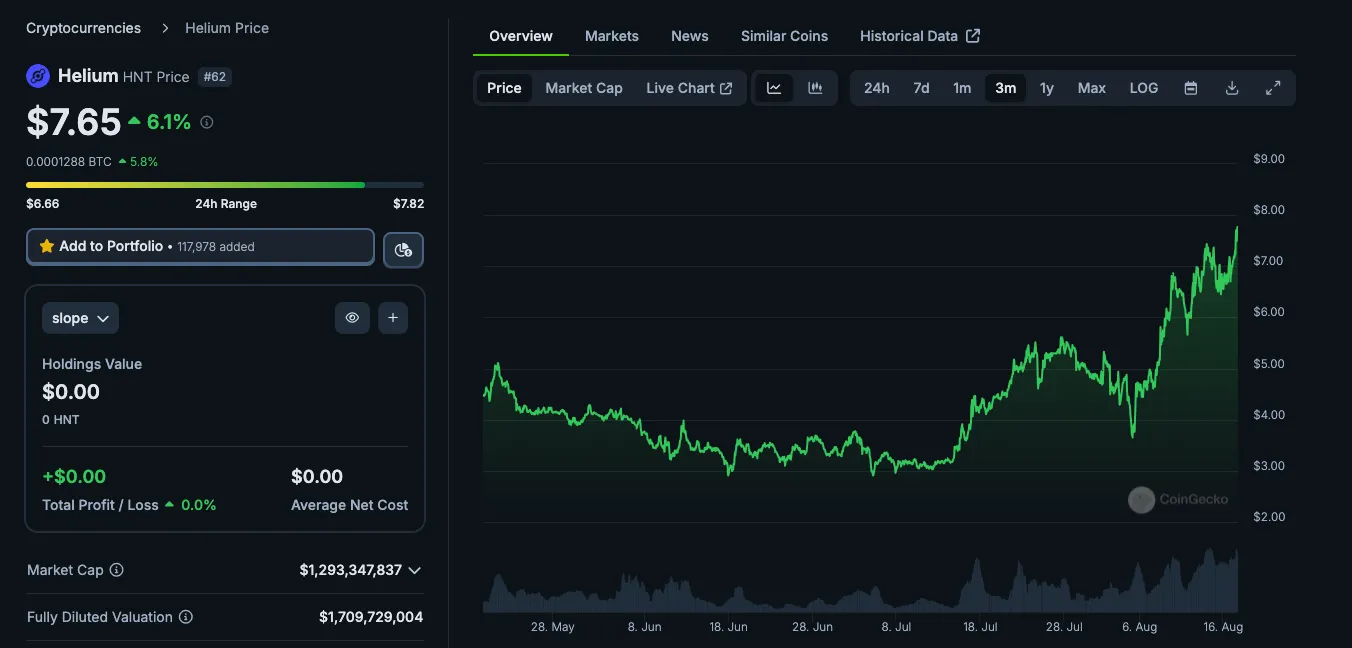Click the $7.65 current price
Viewport: 1352px width, 648px height.
point(73,122)
